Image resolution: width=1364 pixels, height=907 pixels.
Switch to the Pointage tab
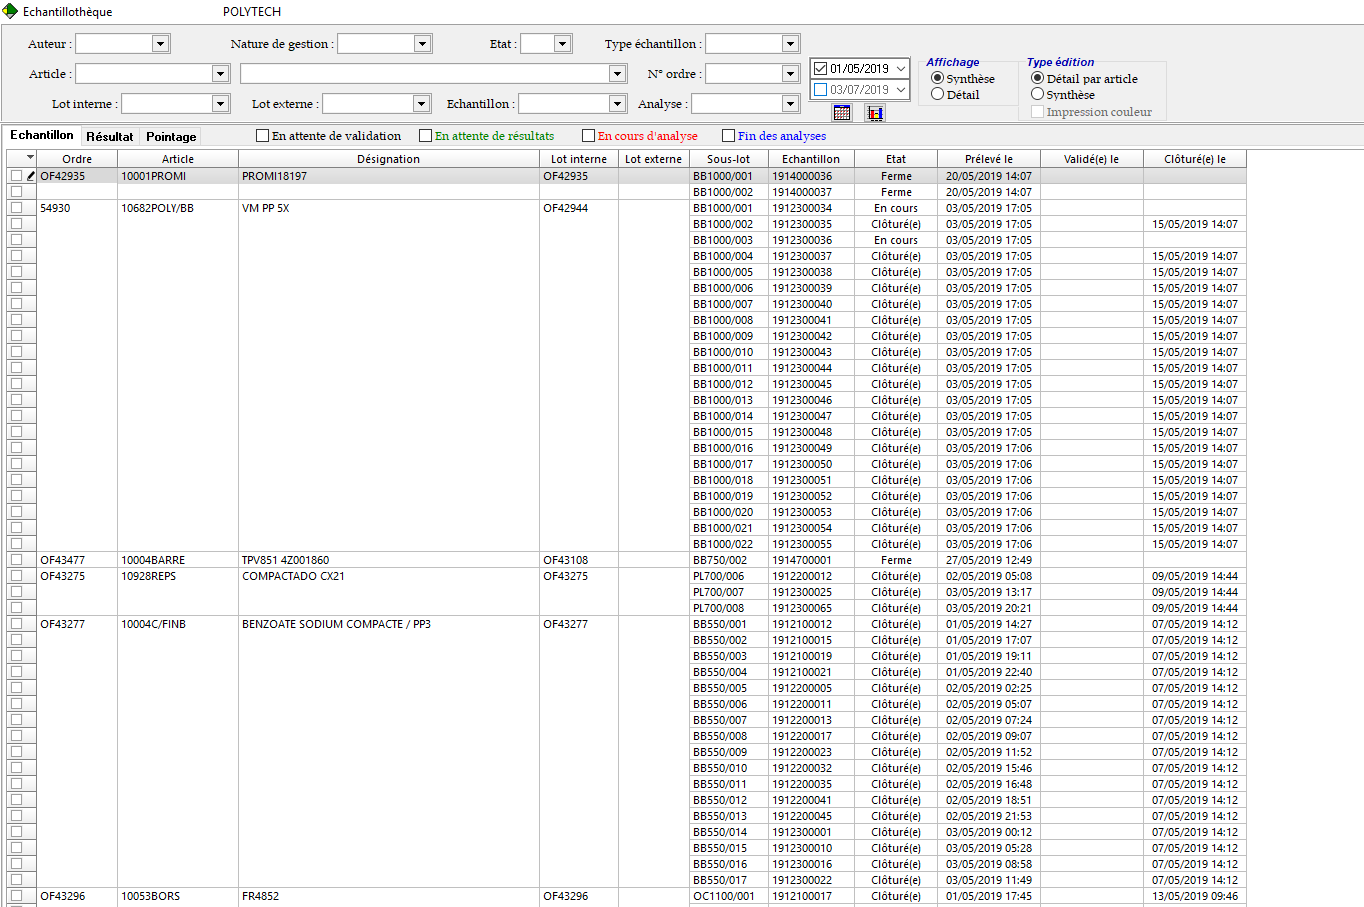pos(171,137)
